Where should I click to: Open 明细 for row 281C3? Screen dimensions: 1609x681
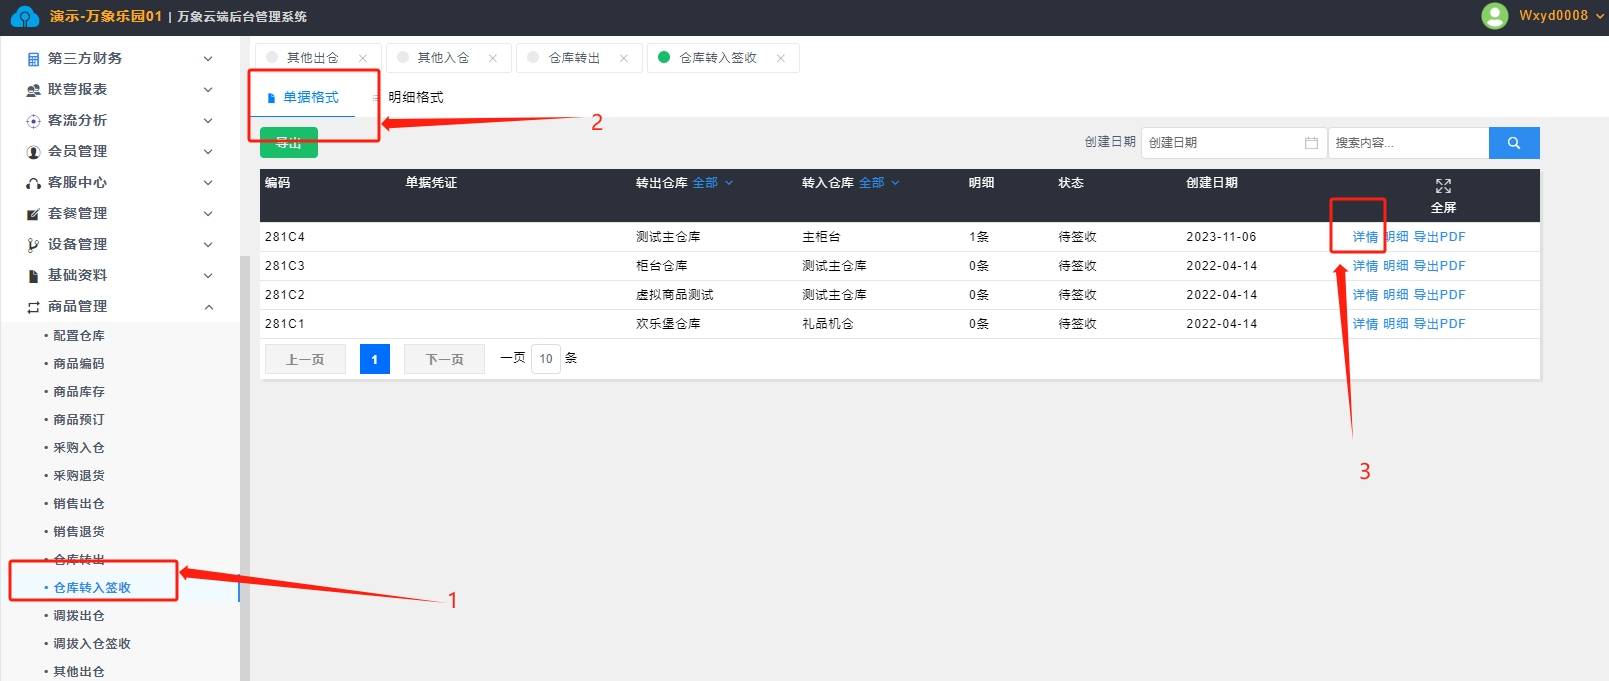(1396, 266)
